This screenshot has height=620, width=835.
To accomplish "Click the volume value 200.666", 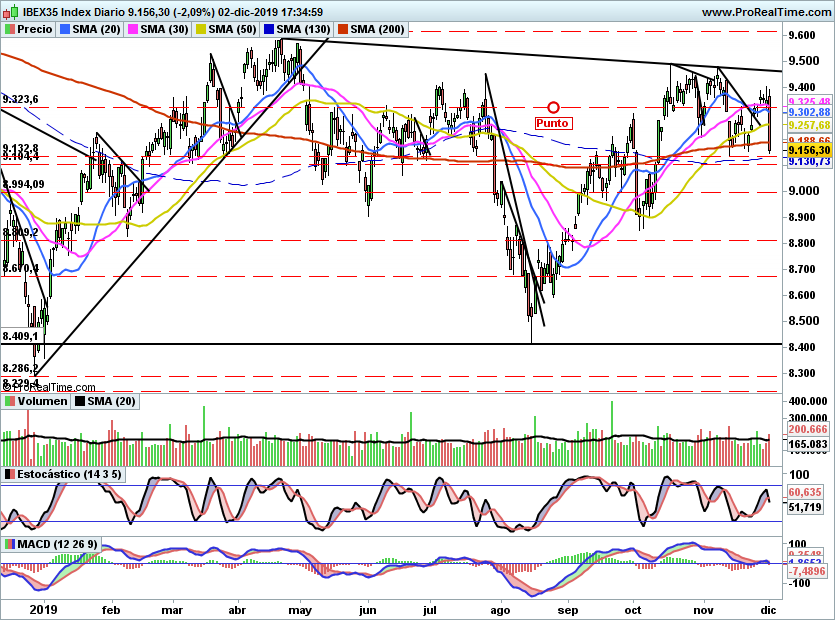I will [x=808, y=429].
